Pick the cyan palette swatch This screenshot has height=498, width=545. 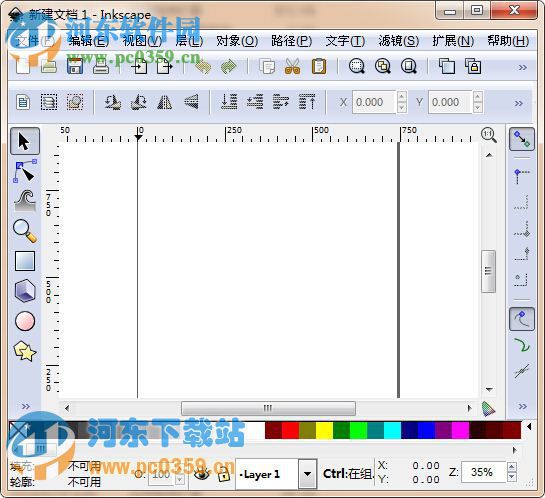pos(392,430)
